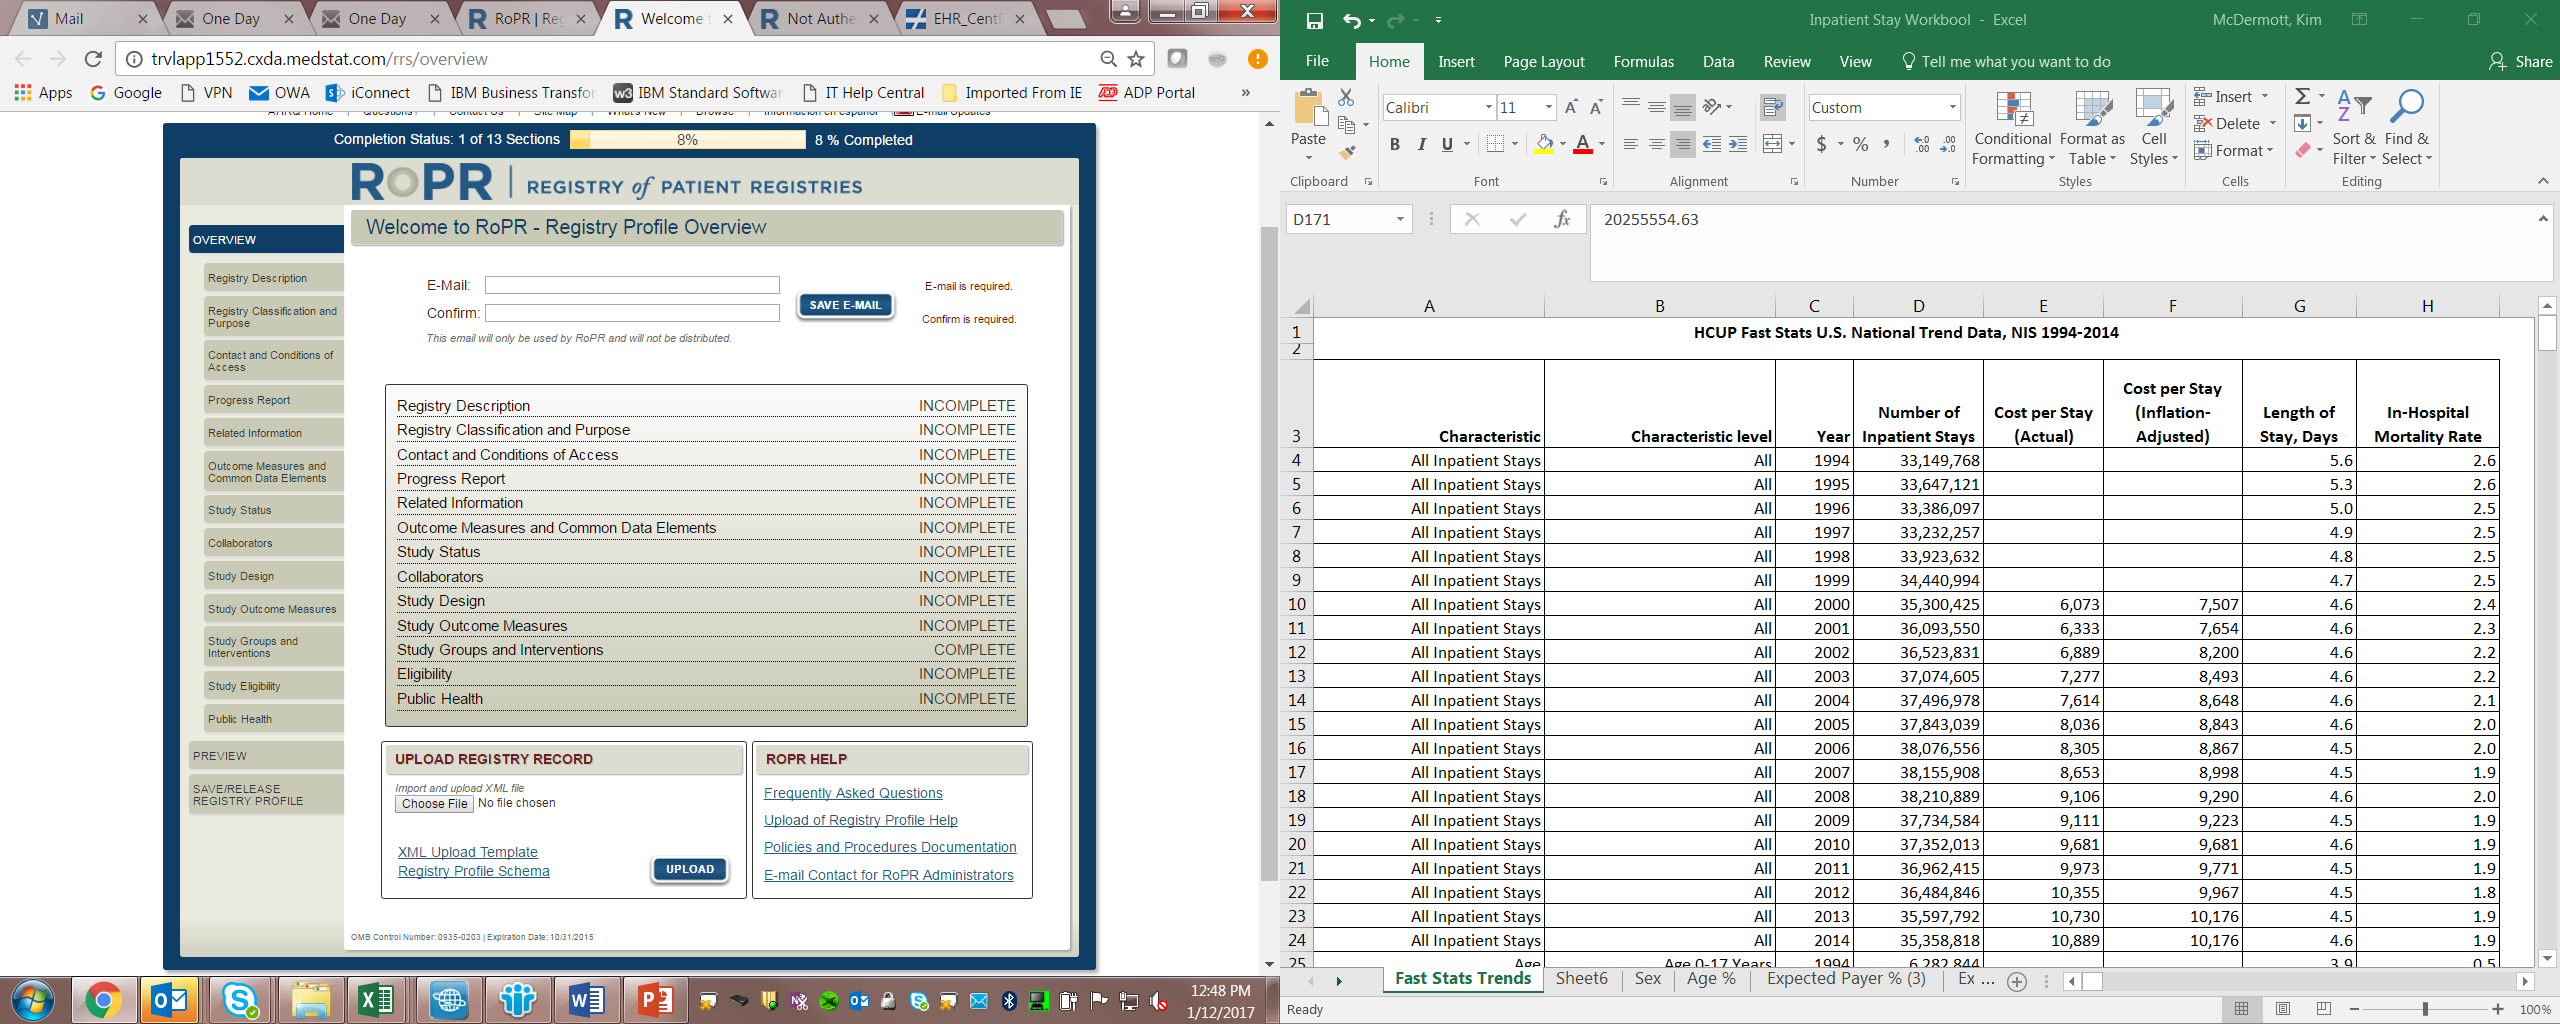
Task: Toggle Bold formatting in Excel
Action: [1394, 145]
